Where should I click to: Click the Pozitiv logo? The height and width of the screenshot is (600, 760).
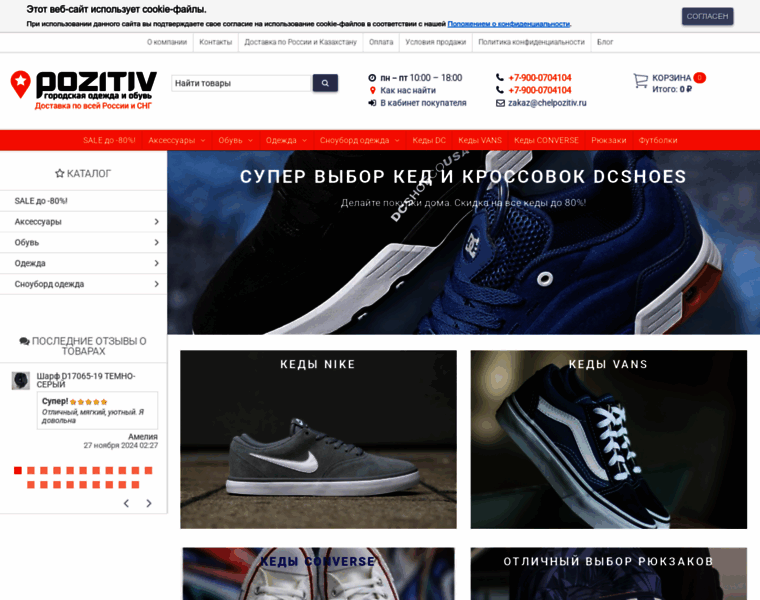(x=83, y=90)
